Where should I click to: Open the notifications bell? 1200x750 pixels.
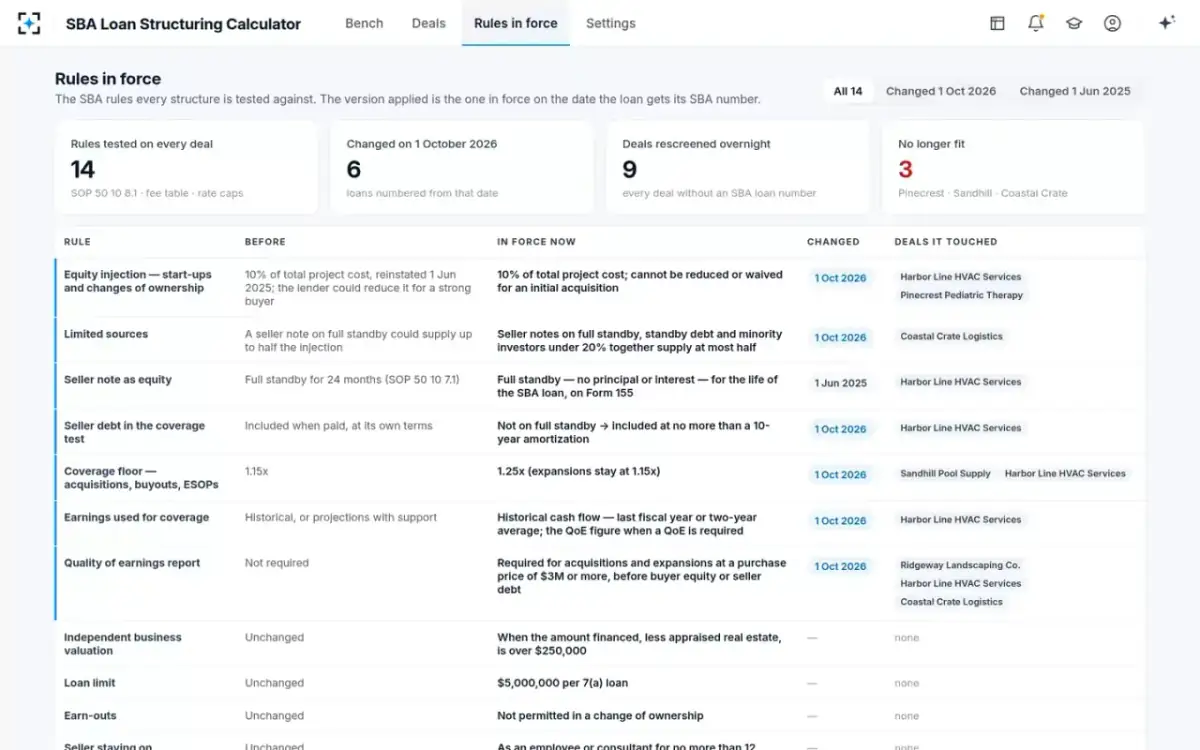click(1036, 23)
